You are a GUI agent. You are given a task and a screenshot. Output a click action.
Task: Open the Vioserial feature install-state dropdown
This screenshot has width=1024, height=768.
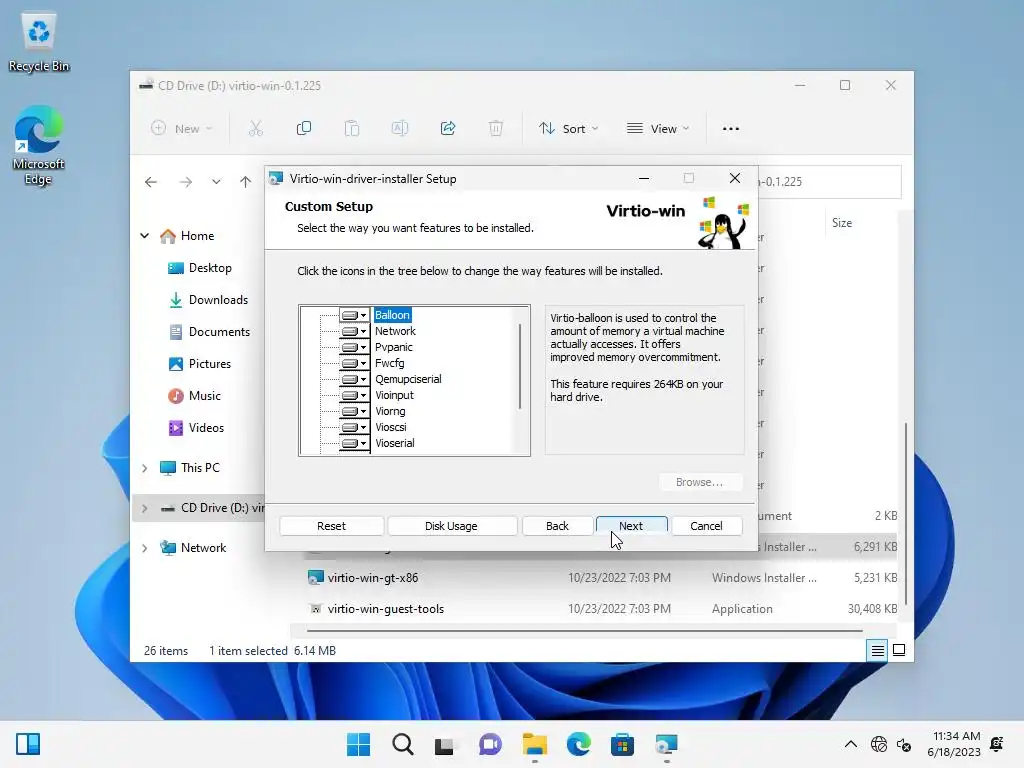(355, 443)
